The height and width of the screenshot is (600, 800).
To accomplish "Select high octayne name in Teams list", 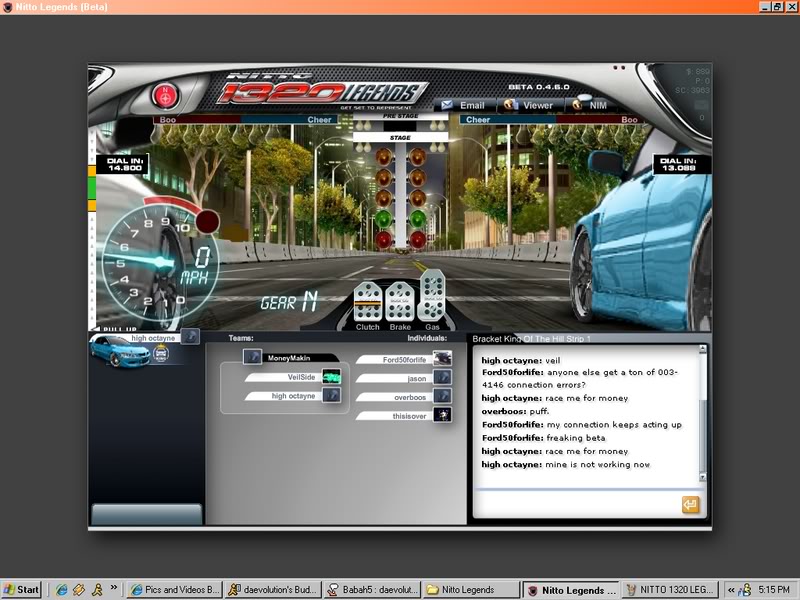I will click(293, 396).
